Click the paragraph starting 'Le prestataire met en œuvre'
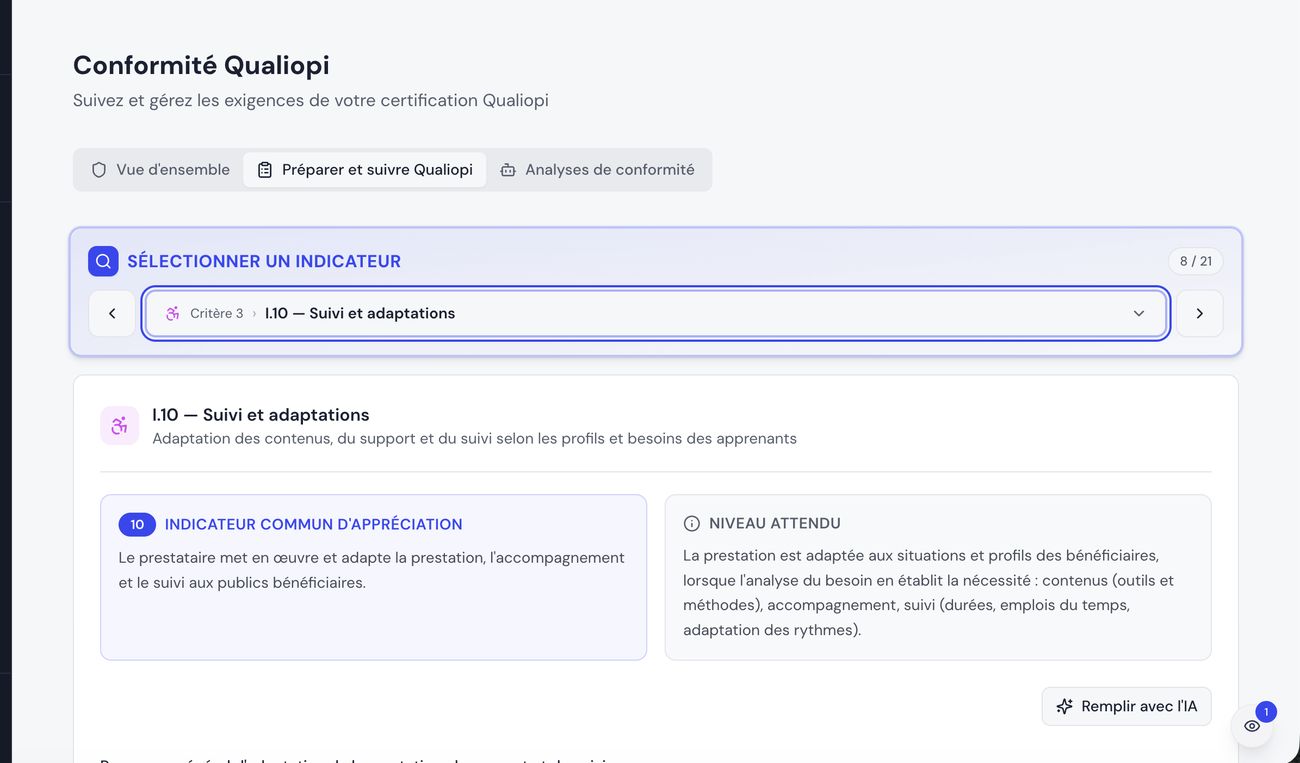Viewport: 1300px width, 763px height. coord(372,570)
